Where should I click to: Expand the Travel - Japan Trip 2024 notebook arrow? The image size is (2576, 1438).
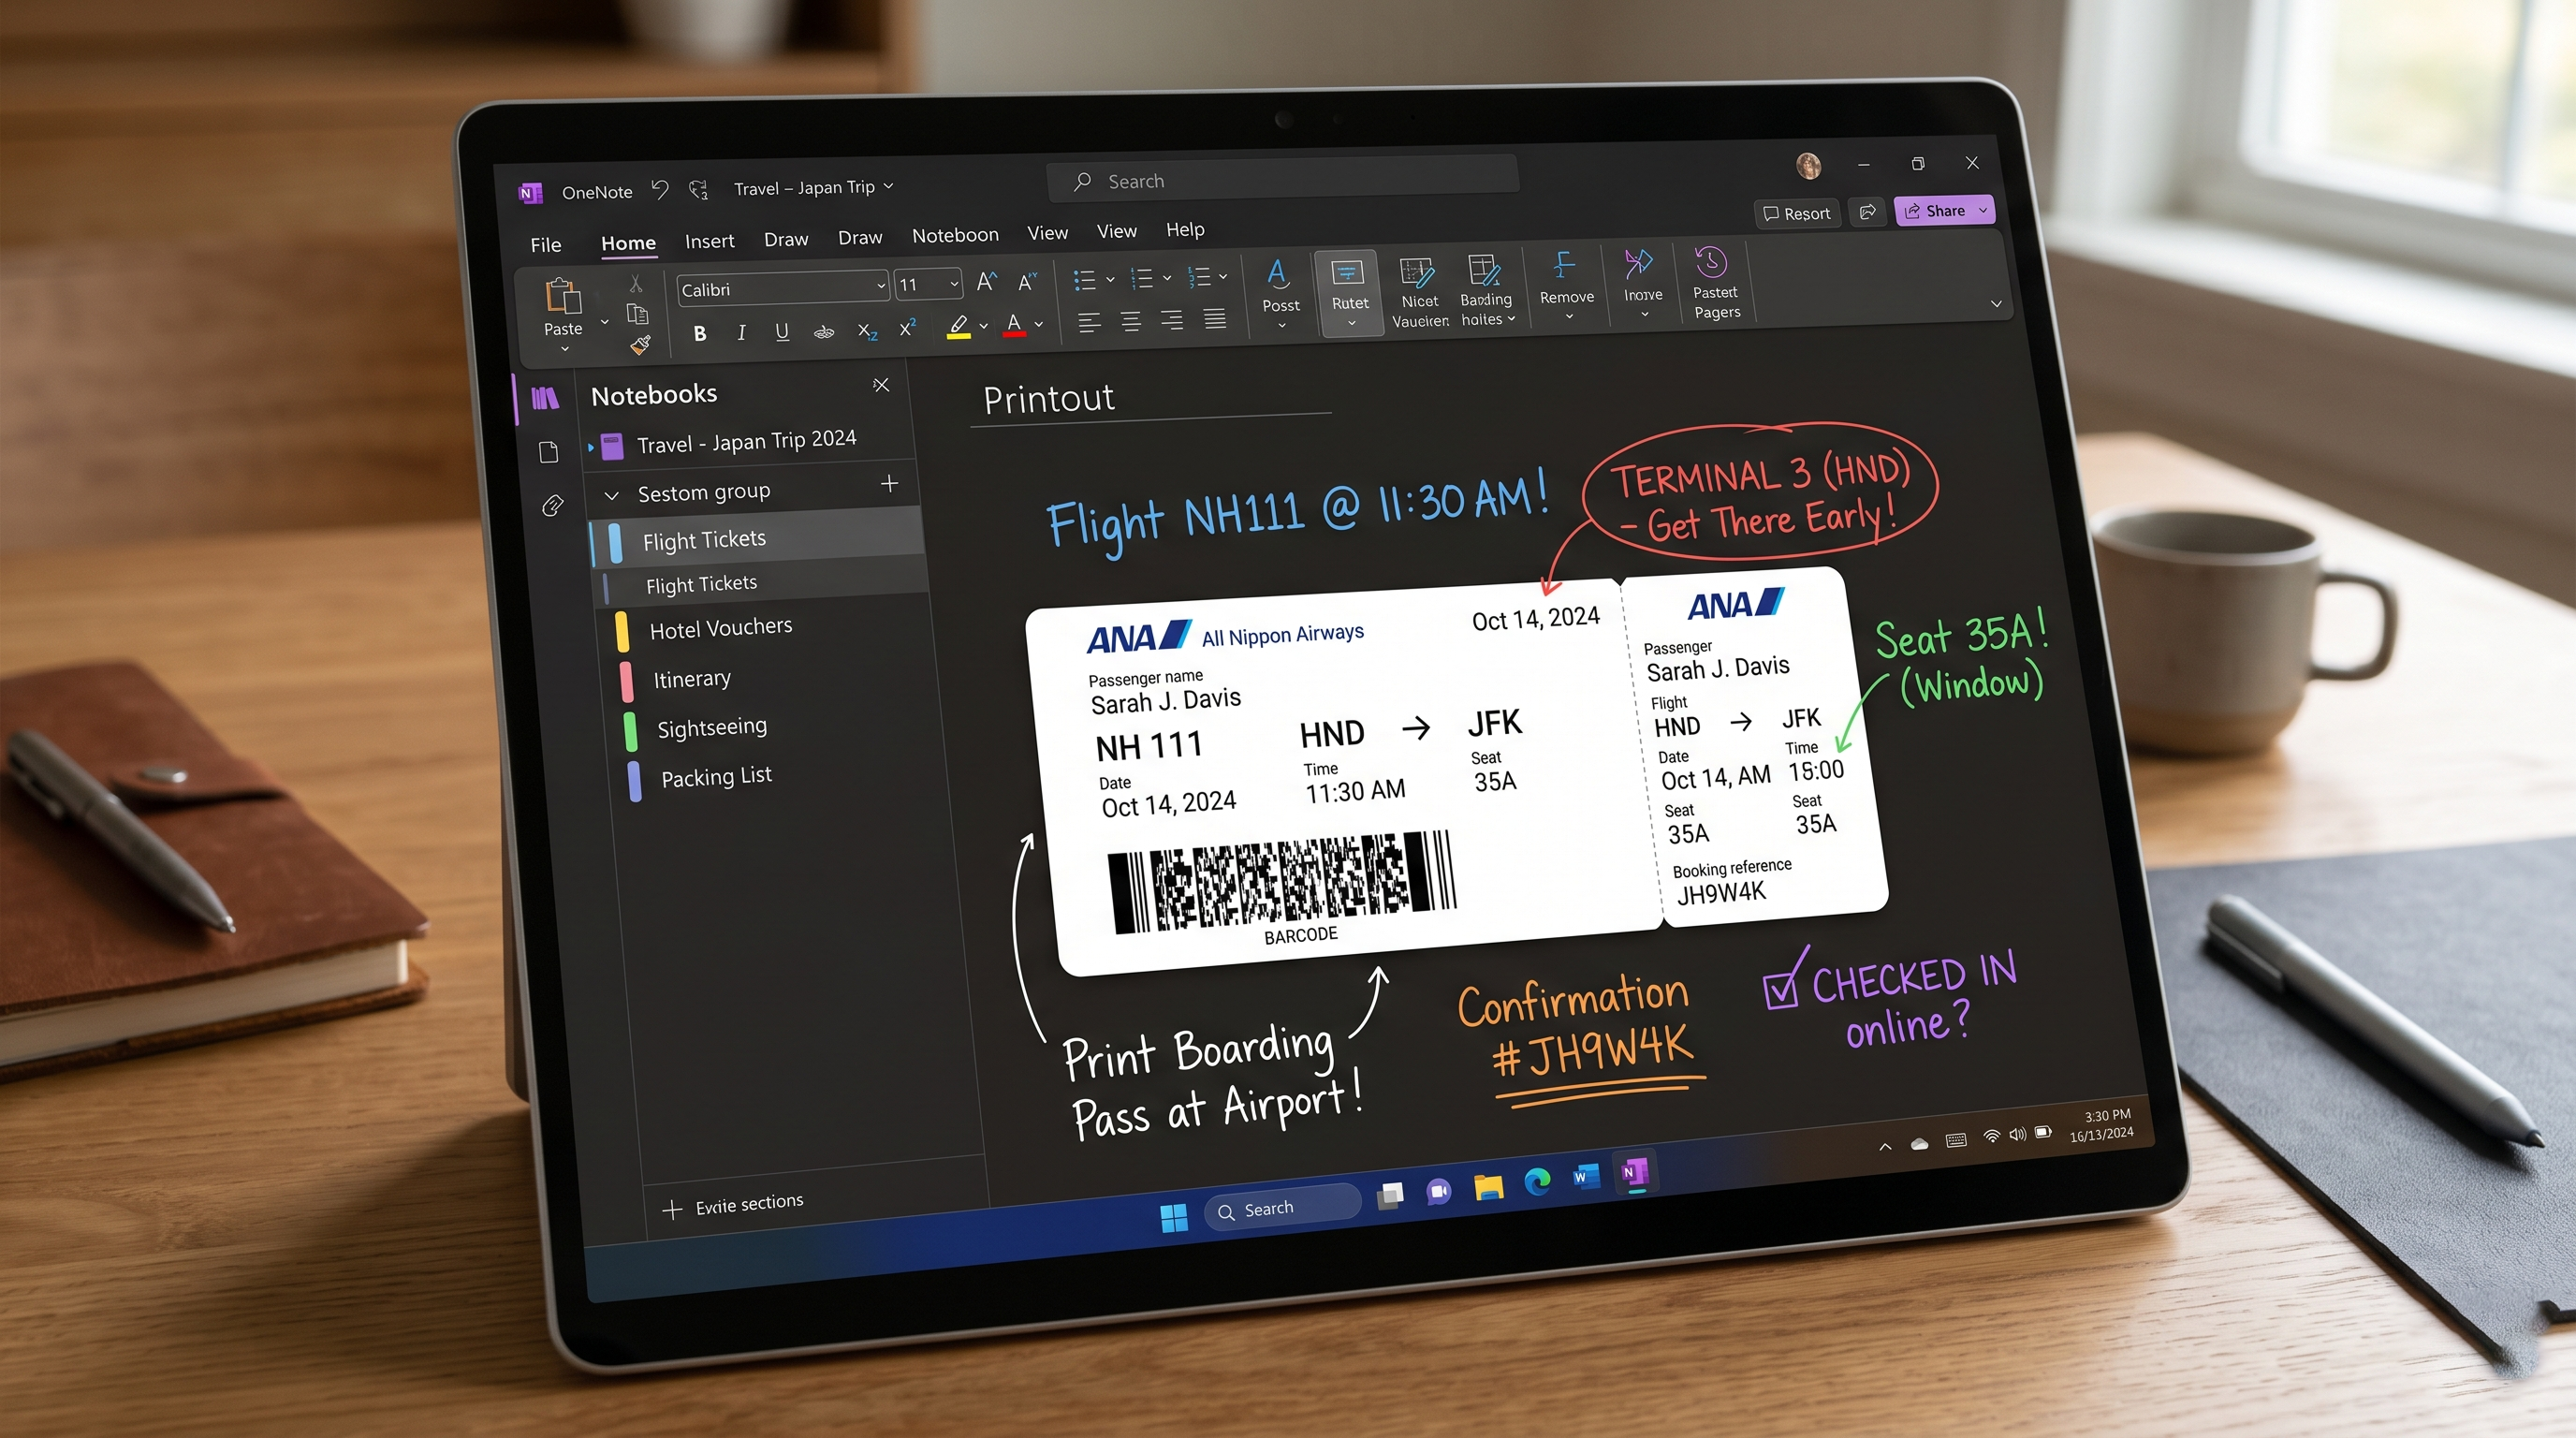point(591,447)
